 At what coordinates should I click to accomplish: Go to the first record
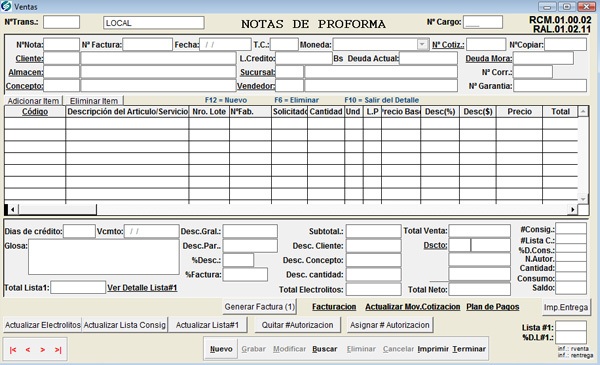pyautogui.click(x=13, y=350)
